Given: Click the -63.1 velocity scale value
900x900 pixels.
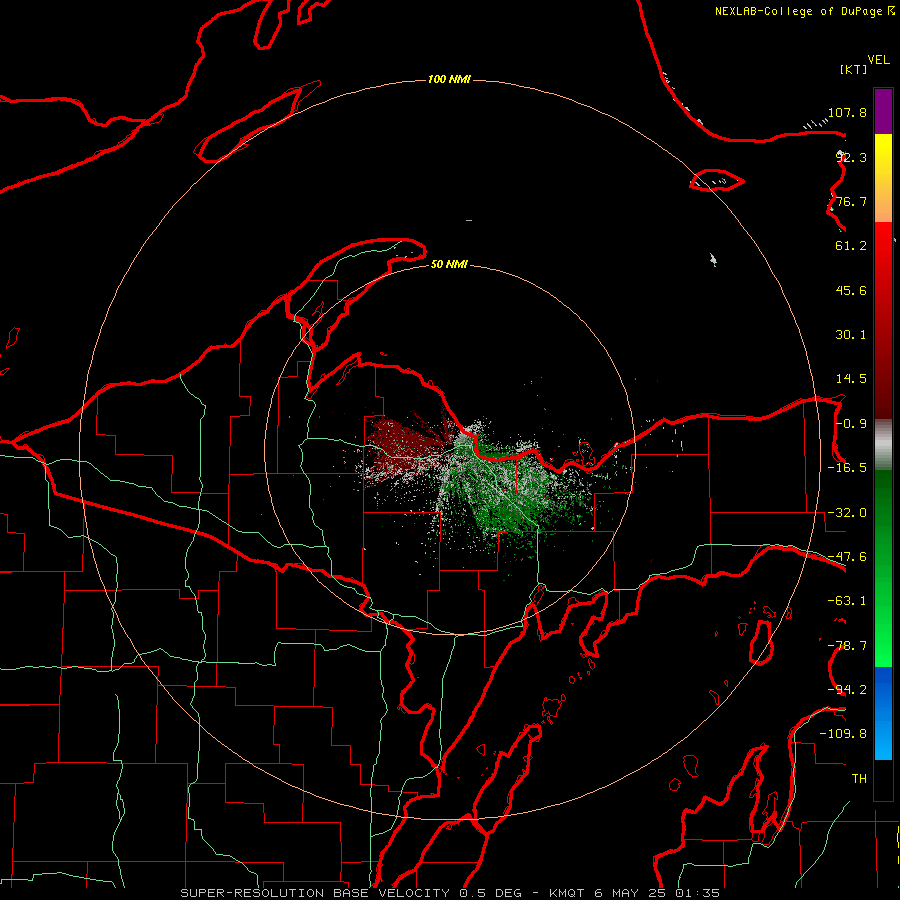Looking at the screenshot, I should [847, 601].
